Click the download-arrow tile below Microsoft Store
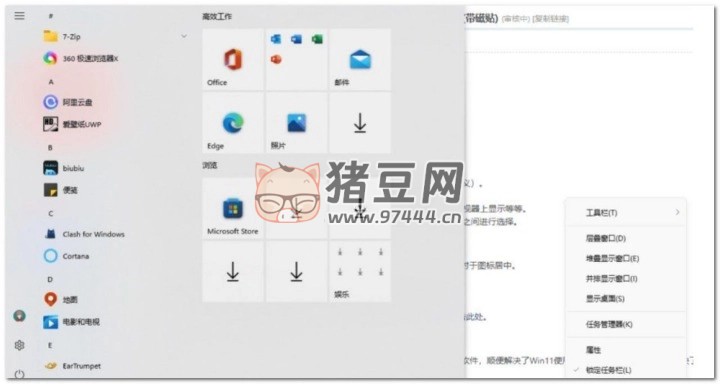 (233, 271)
